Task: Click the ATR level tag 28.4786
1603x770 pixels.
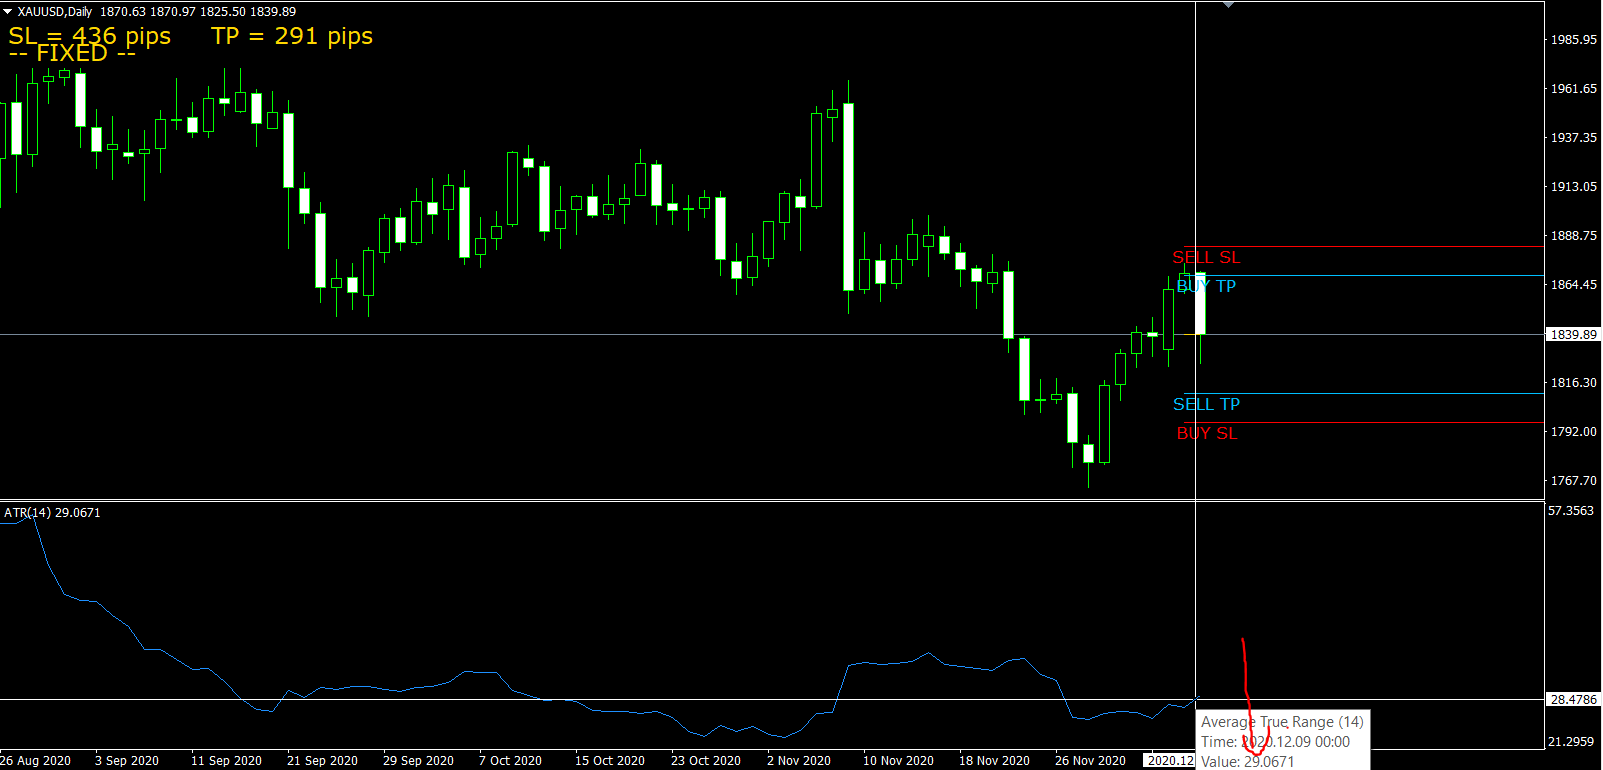Action: tap(1574, 699)
